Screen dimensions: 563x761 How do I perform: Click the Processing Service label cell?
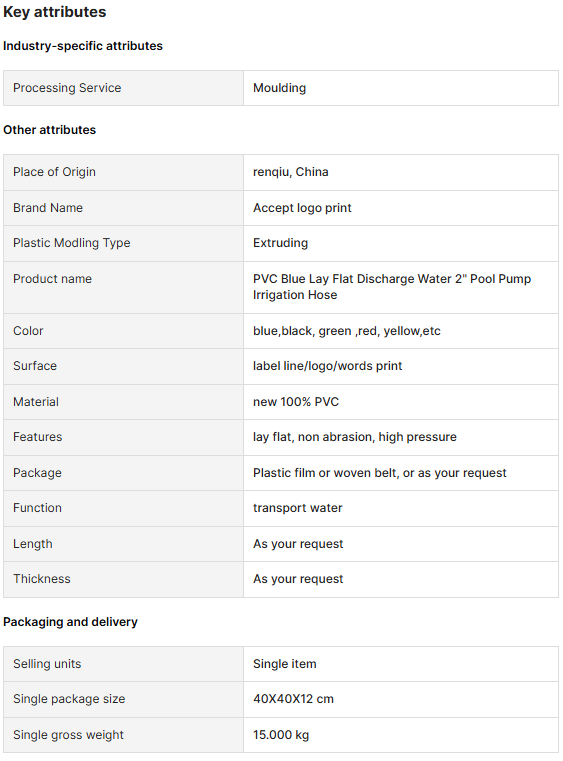coord(123,88)
